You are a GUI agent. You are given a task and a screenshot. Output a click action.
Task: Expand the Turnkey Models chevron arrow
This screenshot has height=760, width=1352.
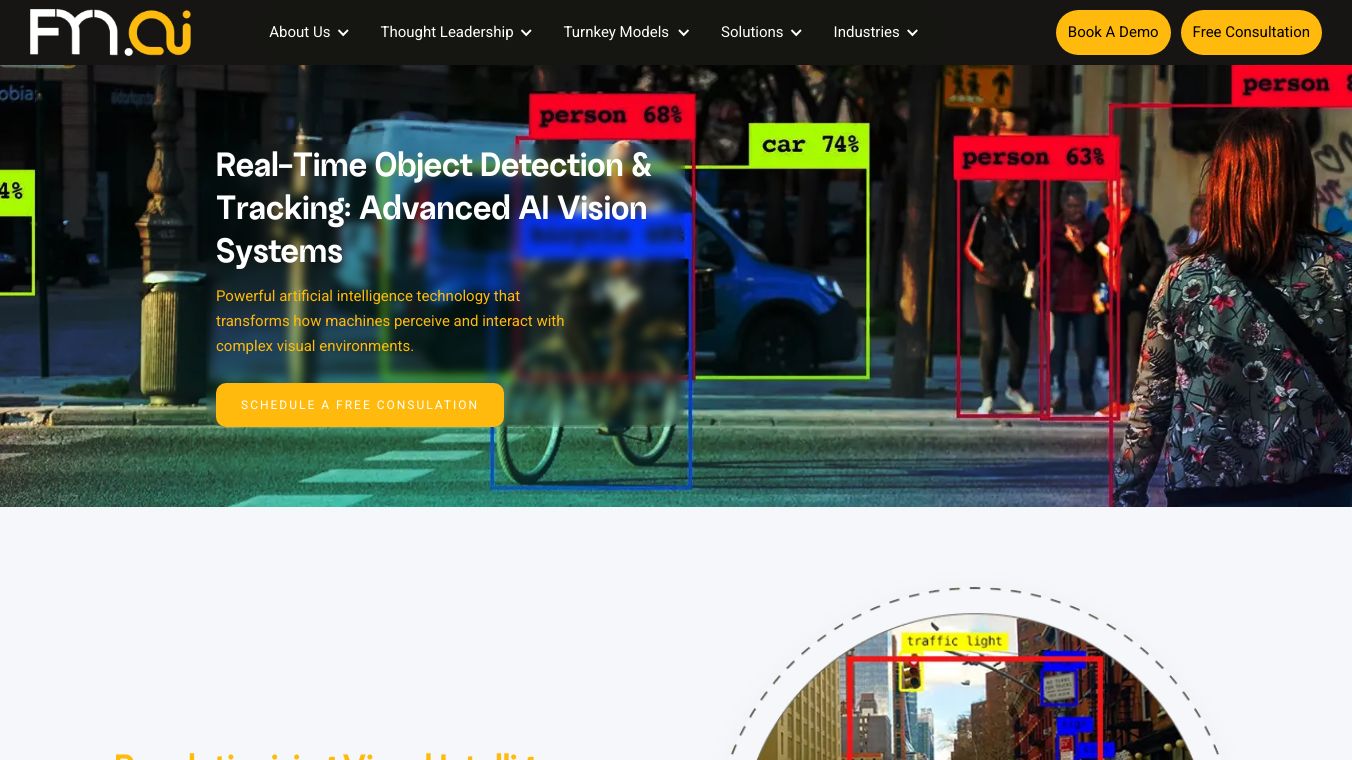(x=683, y=33)
